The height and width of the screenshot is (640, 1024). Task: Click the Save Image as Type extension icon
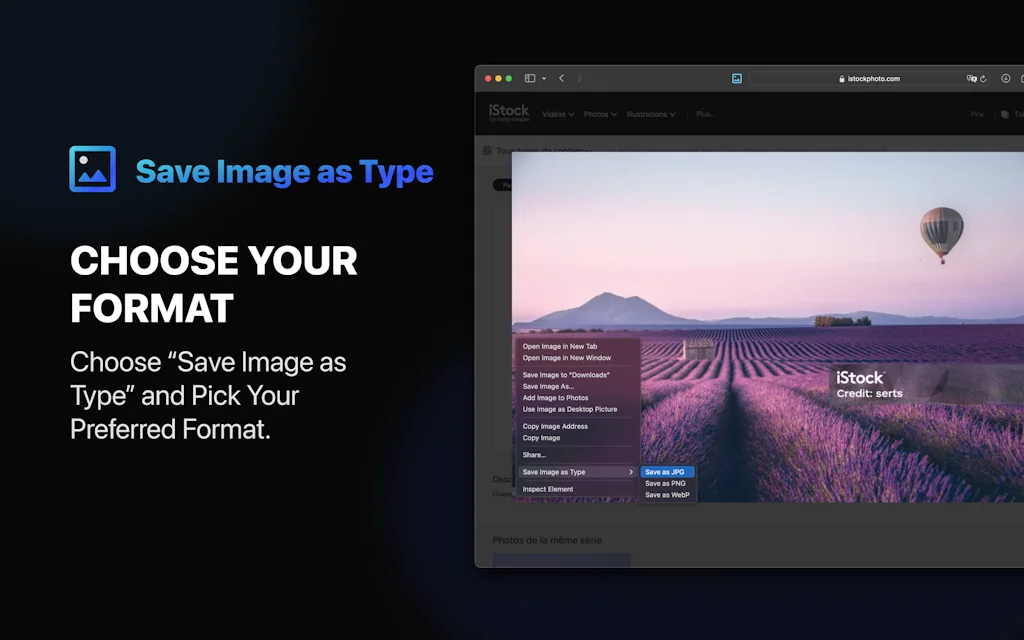click(x=93, y=169)
